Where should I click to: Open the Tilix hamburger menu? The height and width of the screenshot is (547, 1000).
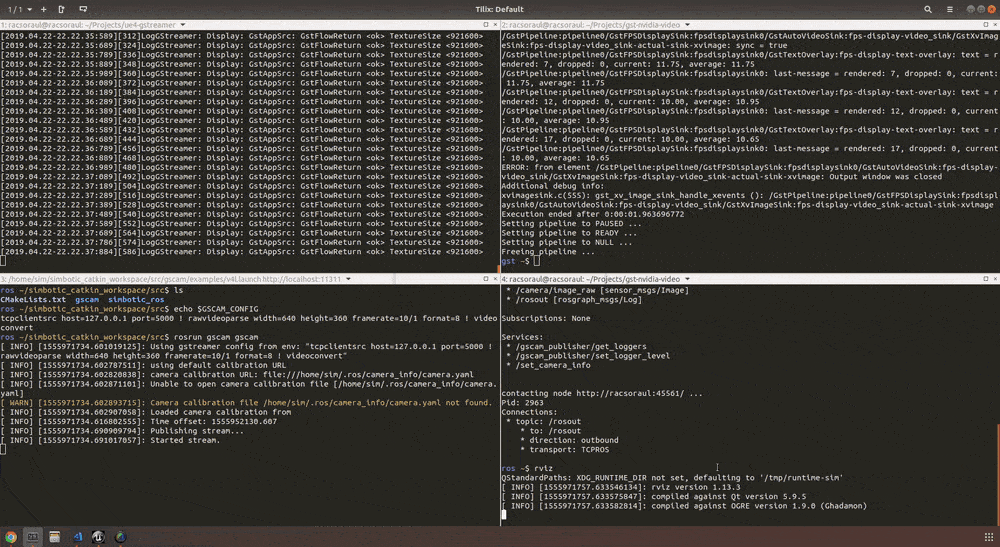(950, 9)
